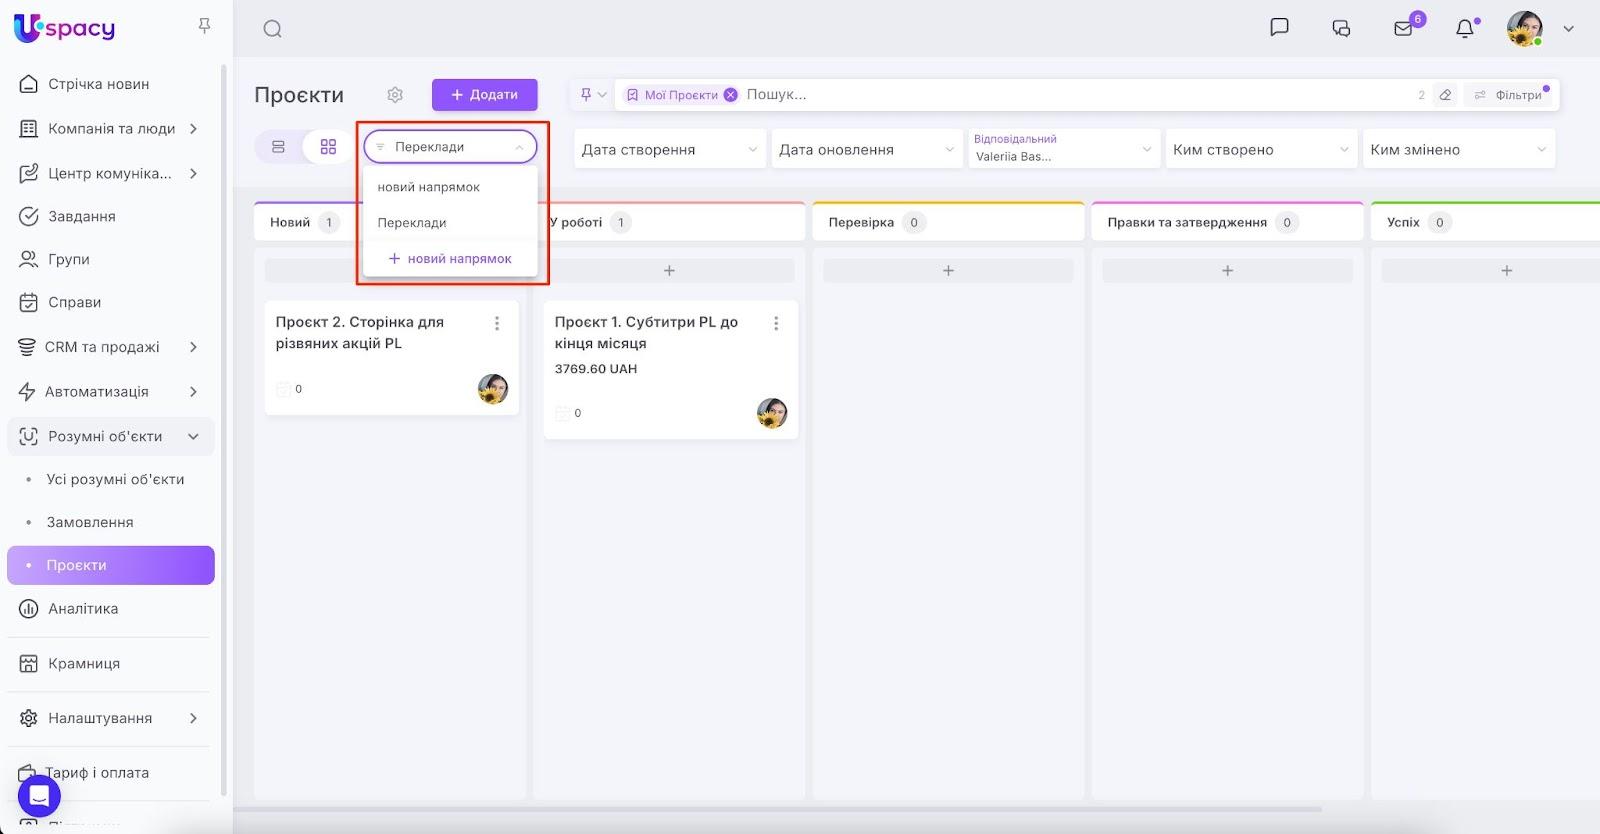Open three-dot menu on Проєкт 1 card
The width and height of the screenshot is (1600, 834).
776,323
